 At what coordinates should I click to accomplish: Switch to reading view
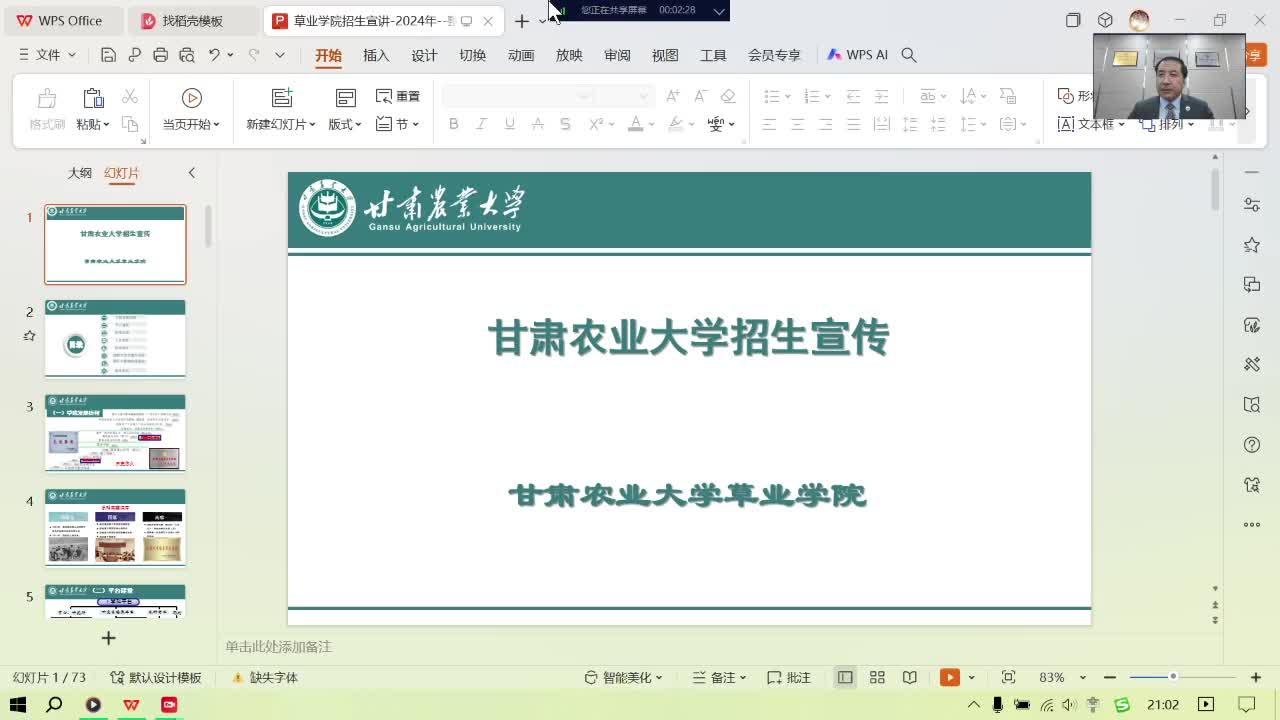(909, 677)
